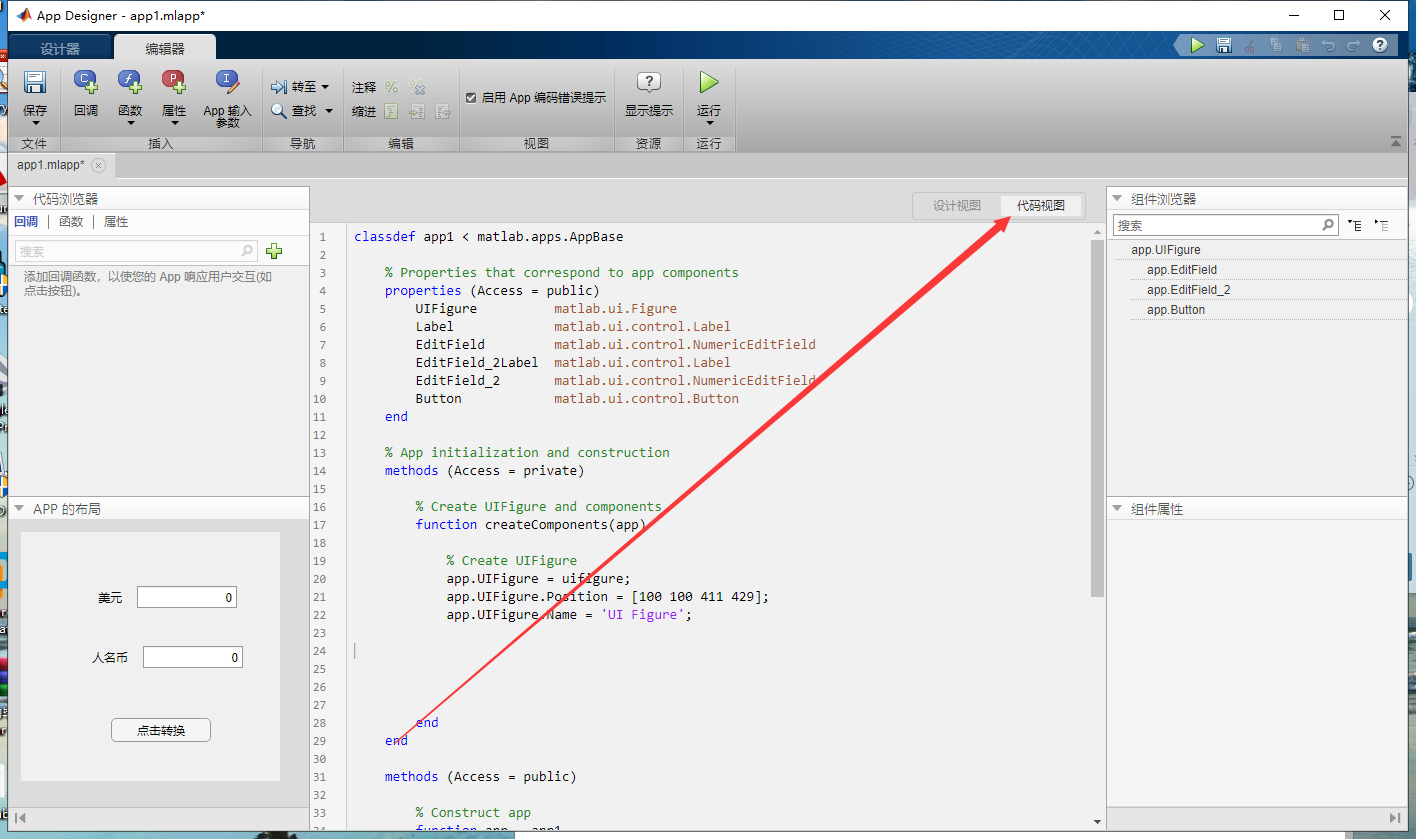Click the increase indent icon

coord(417,112)
